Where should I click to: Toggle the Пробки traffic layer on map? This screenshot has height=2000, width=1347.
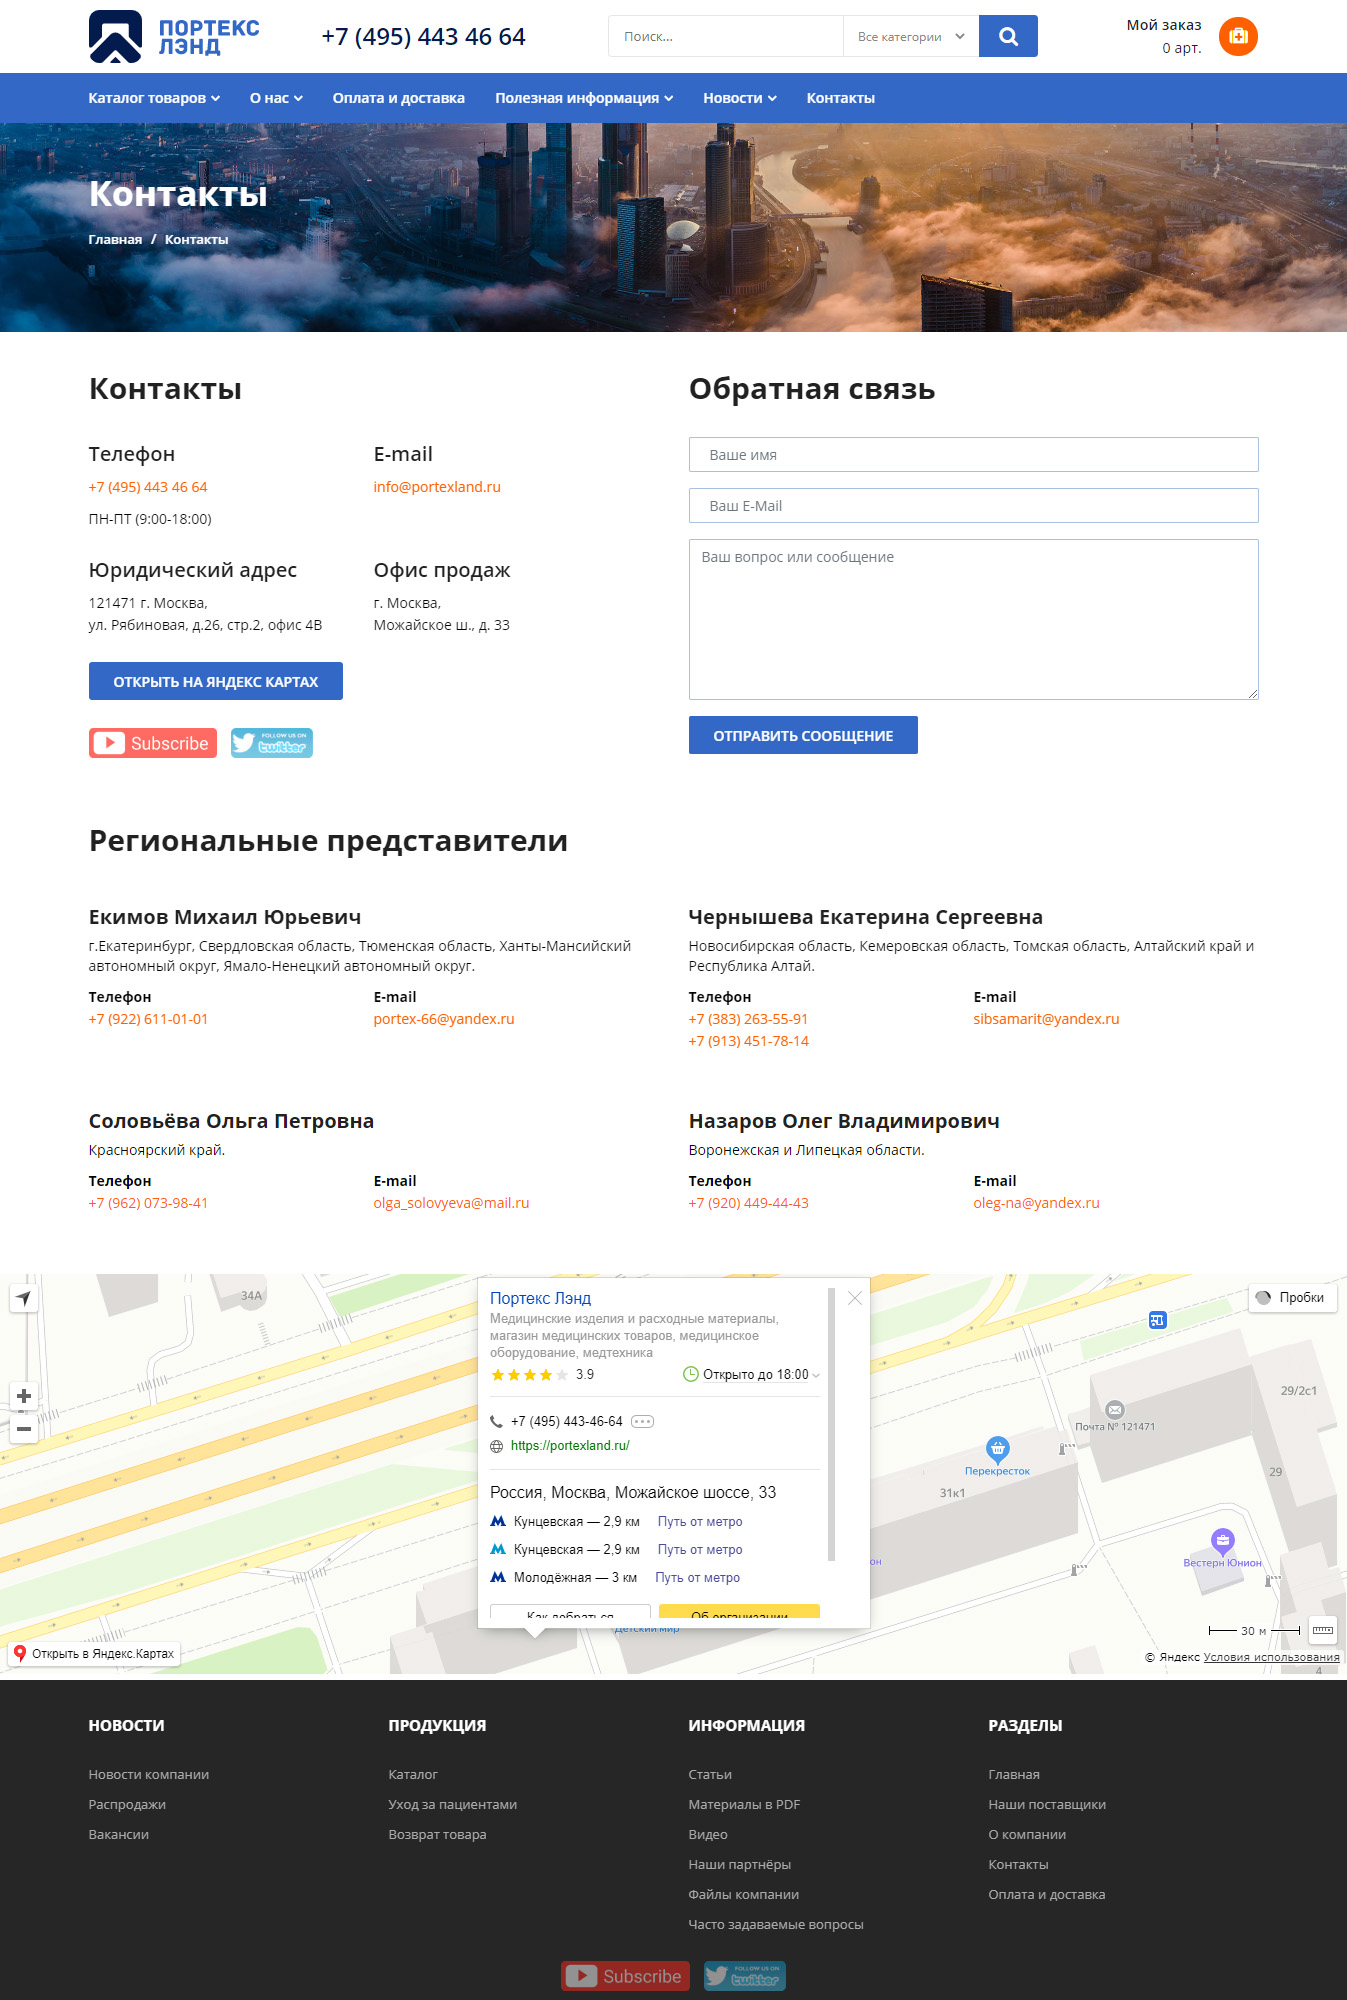pos(1292,1298)
